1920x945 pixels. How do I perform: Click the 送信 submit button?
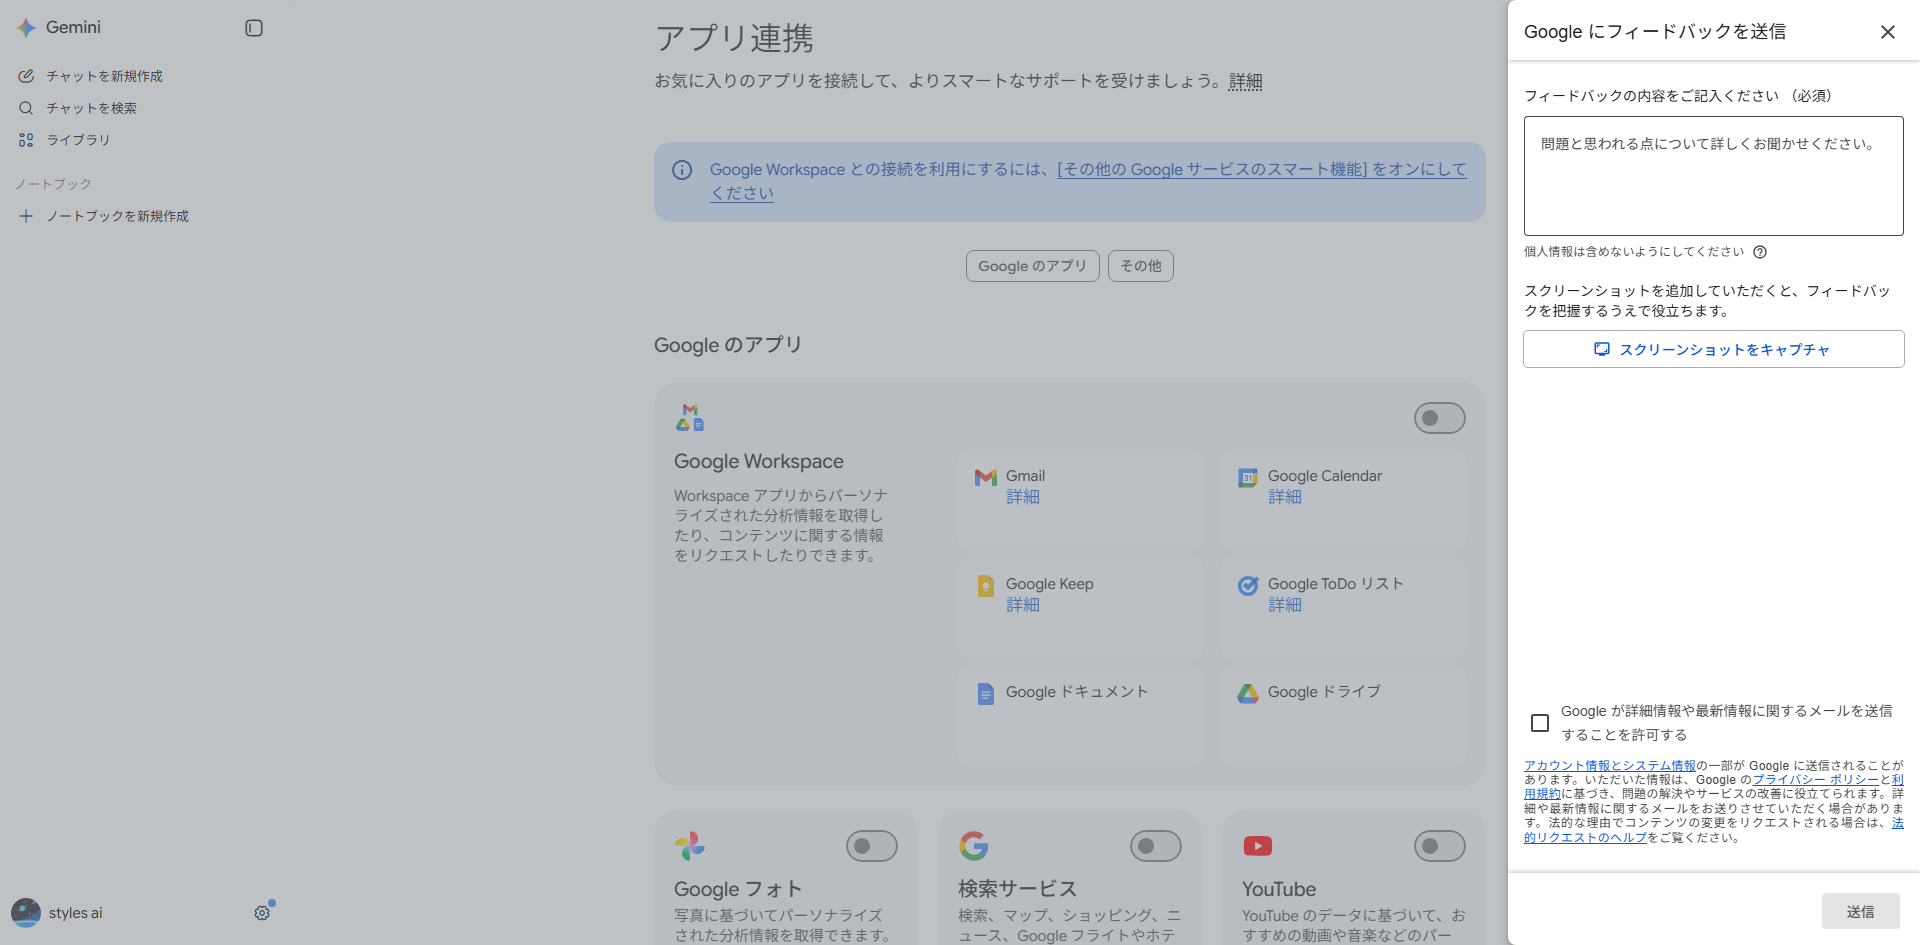pyautogui.click(x=1861, y=911)
